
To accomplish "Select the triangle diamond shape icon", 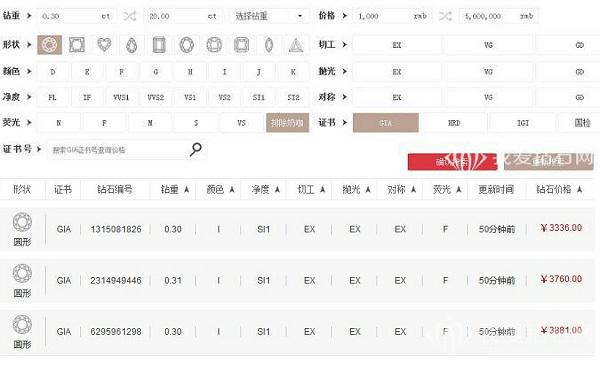I will point(296,45).
